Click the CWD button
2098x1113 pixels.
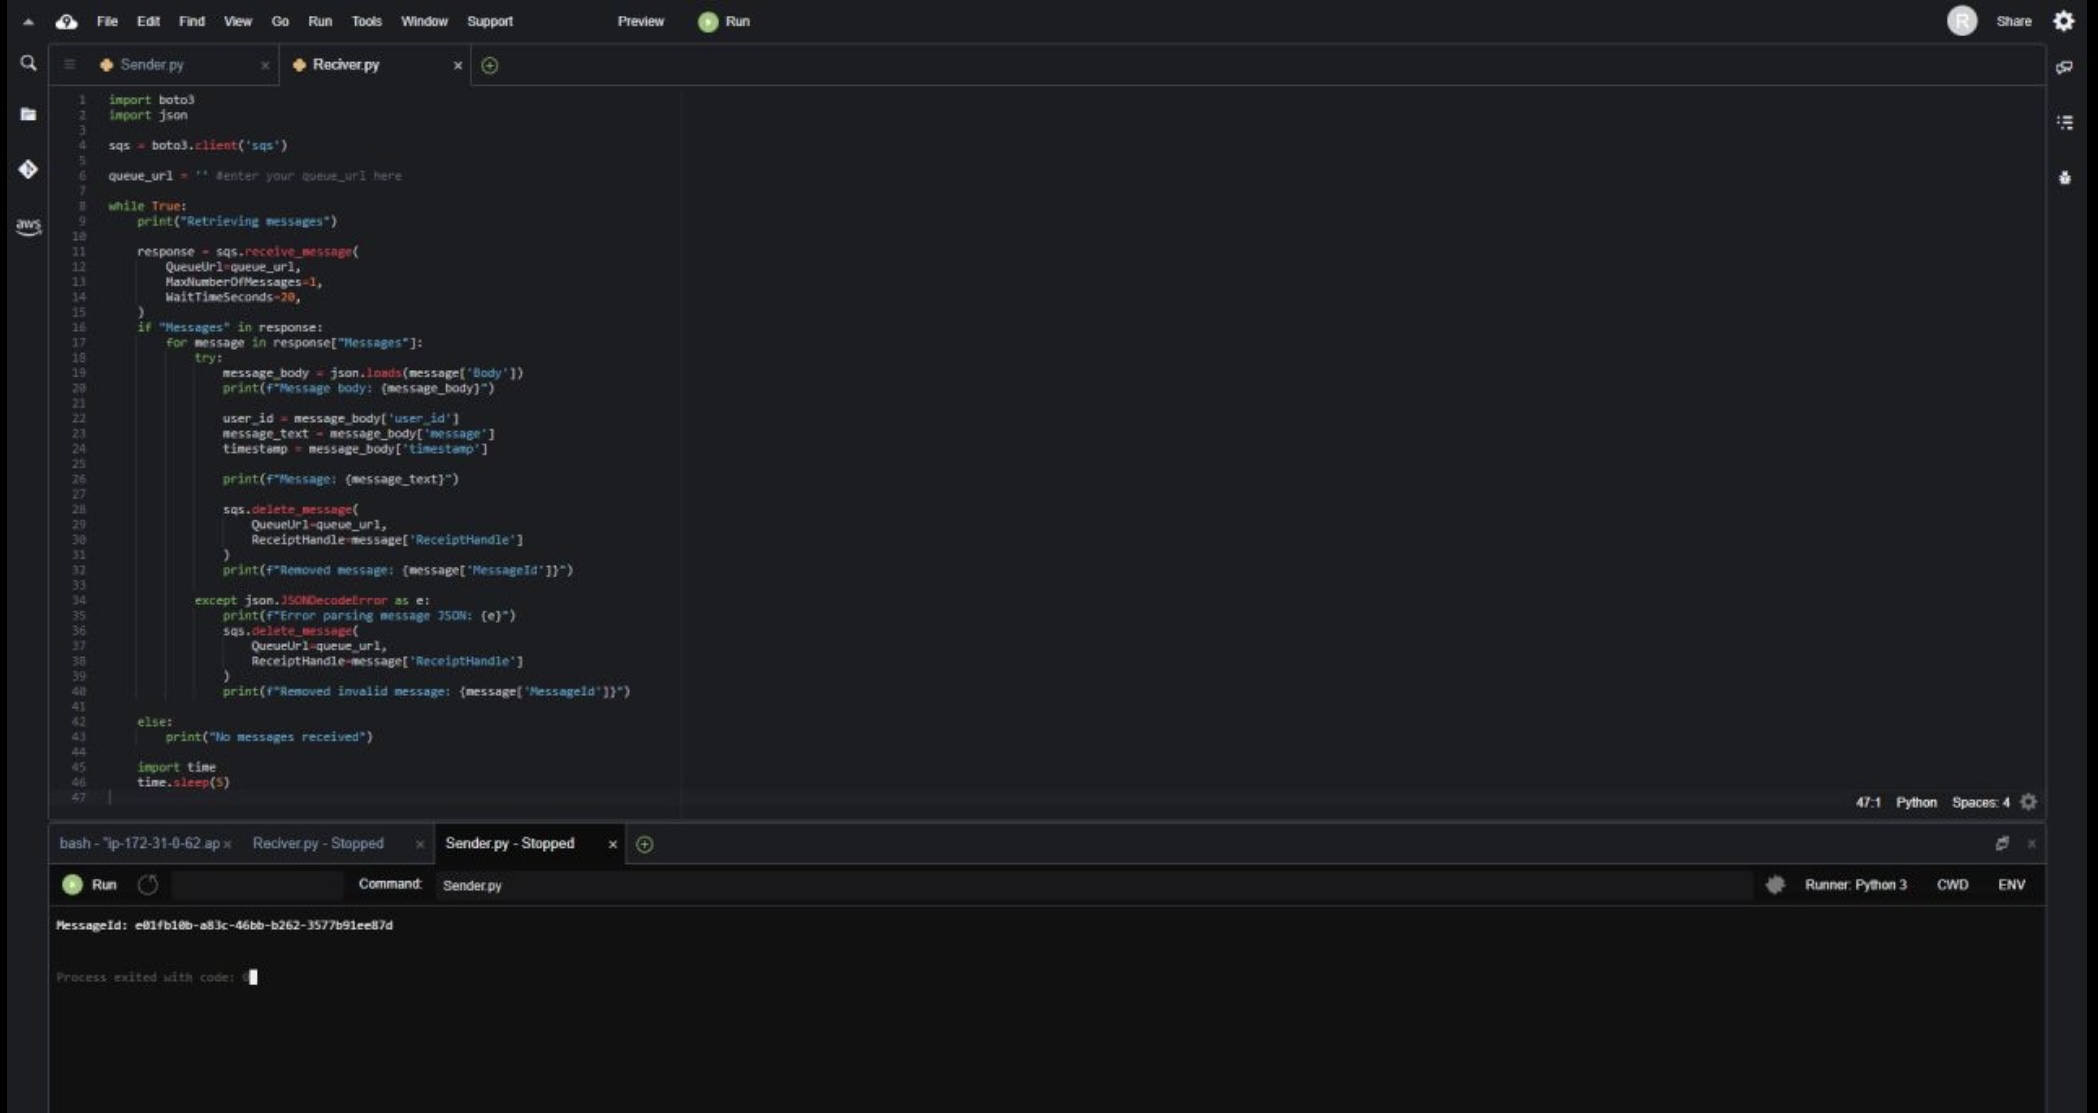(x=1952, y=885)
